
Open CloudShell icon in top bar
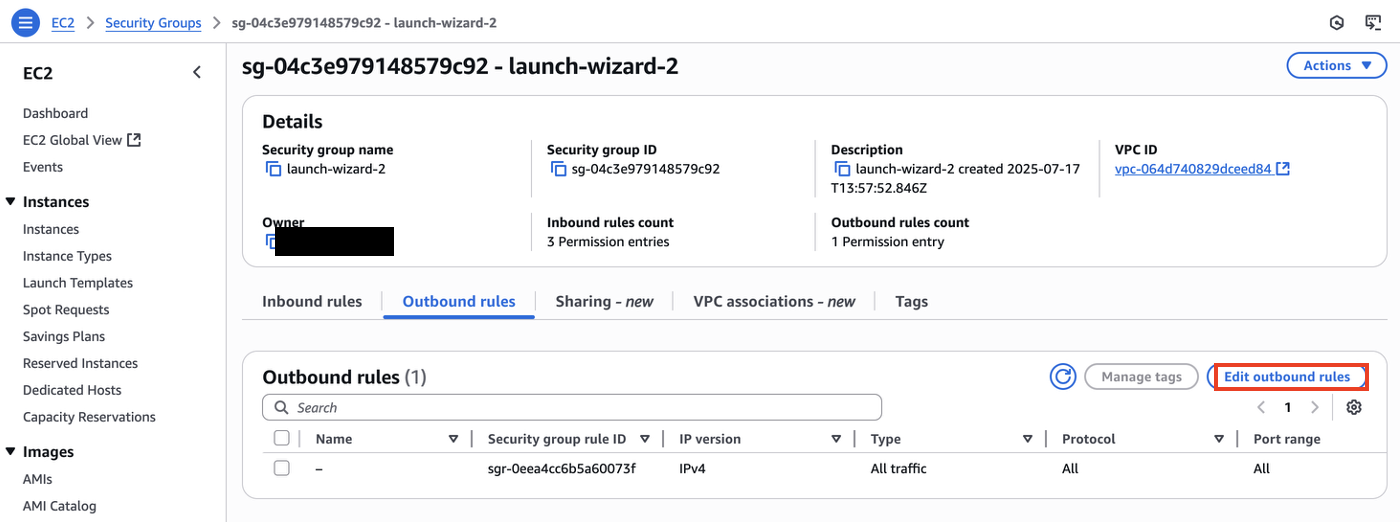pos(1373,23)
